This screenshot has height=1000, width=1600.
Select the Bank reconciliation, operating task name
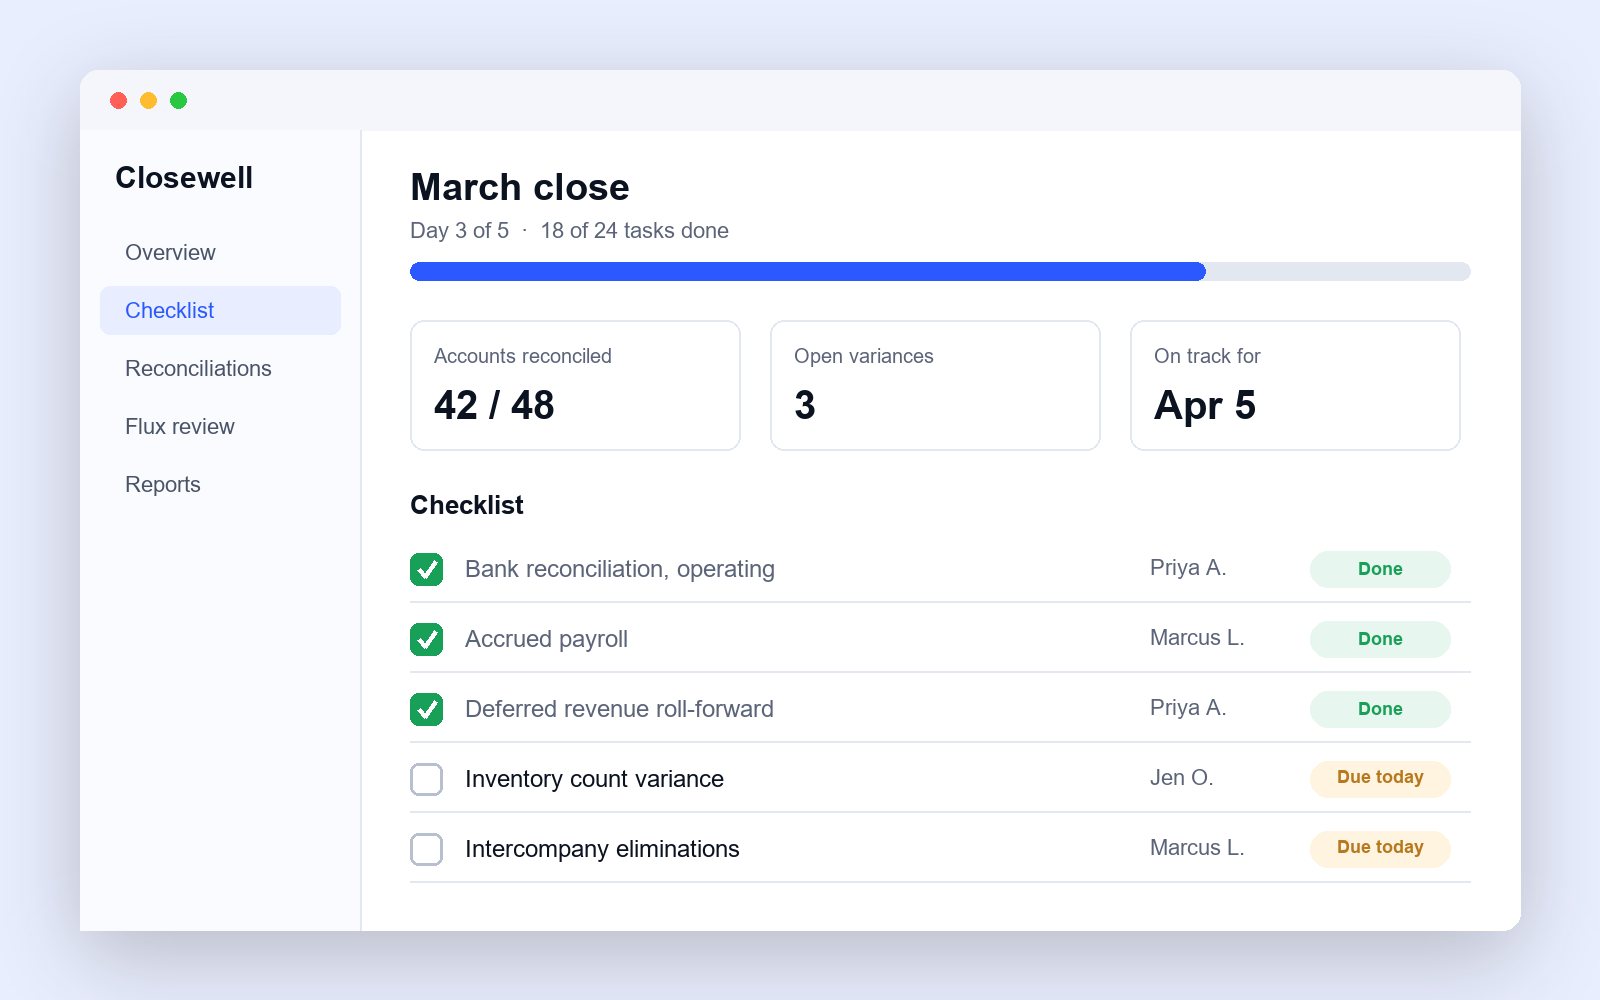tap(620, 569)
